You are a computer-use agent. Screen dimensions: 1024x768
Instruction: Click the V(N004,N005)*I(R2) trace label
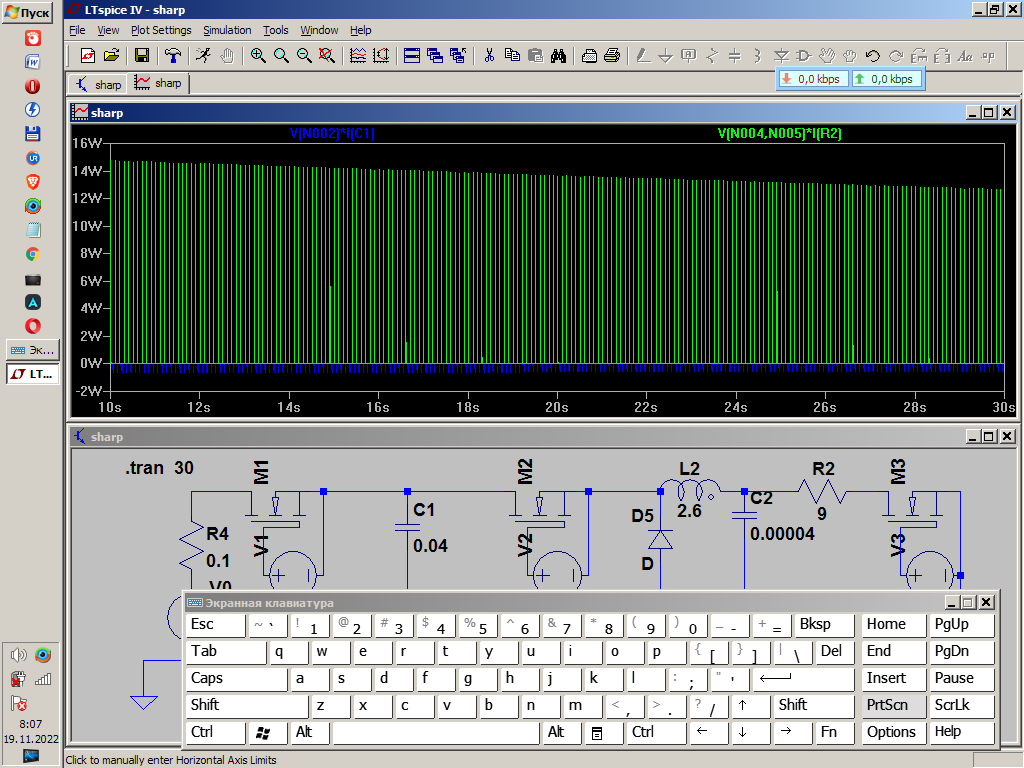click(778, 133)
